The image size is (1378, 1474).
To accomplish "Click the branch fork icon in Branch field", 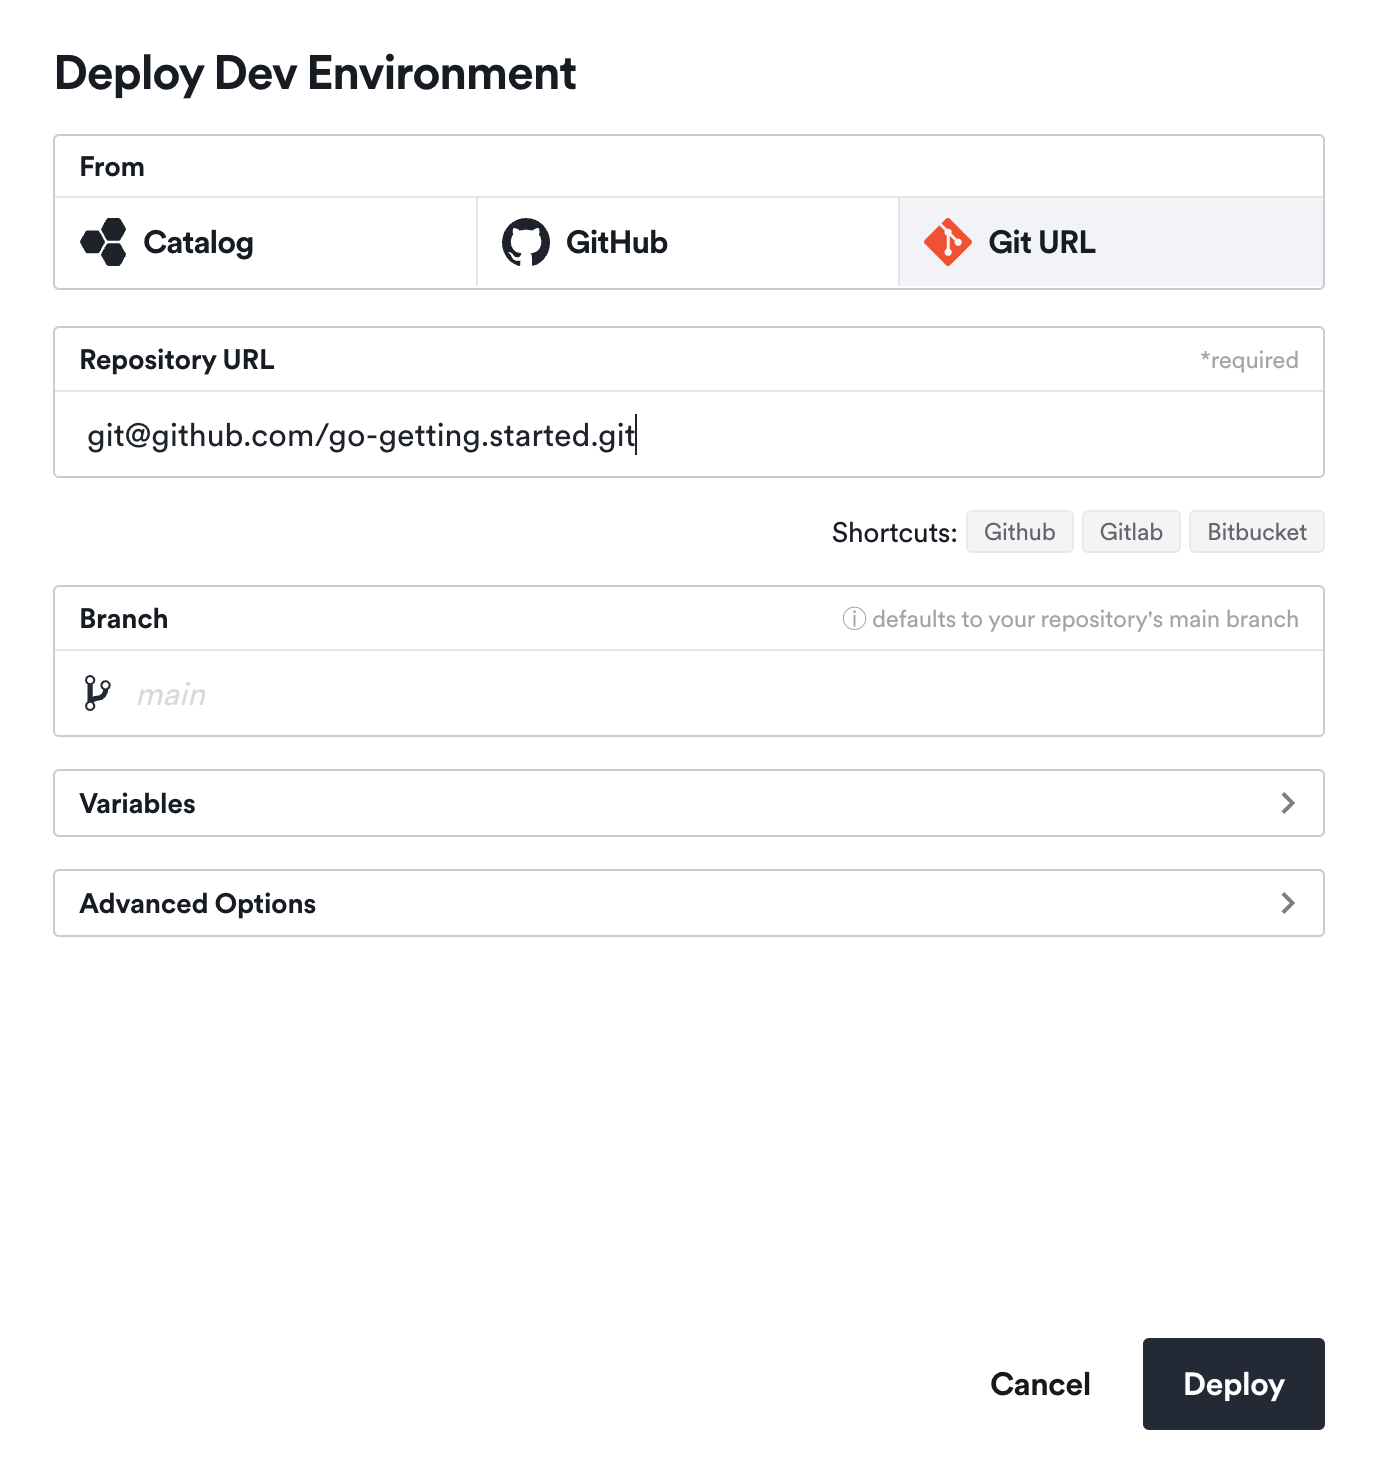I will click(98, 692).
